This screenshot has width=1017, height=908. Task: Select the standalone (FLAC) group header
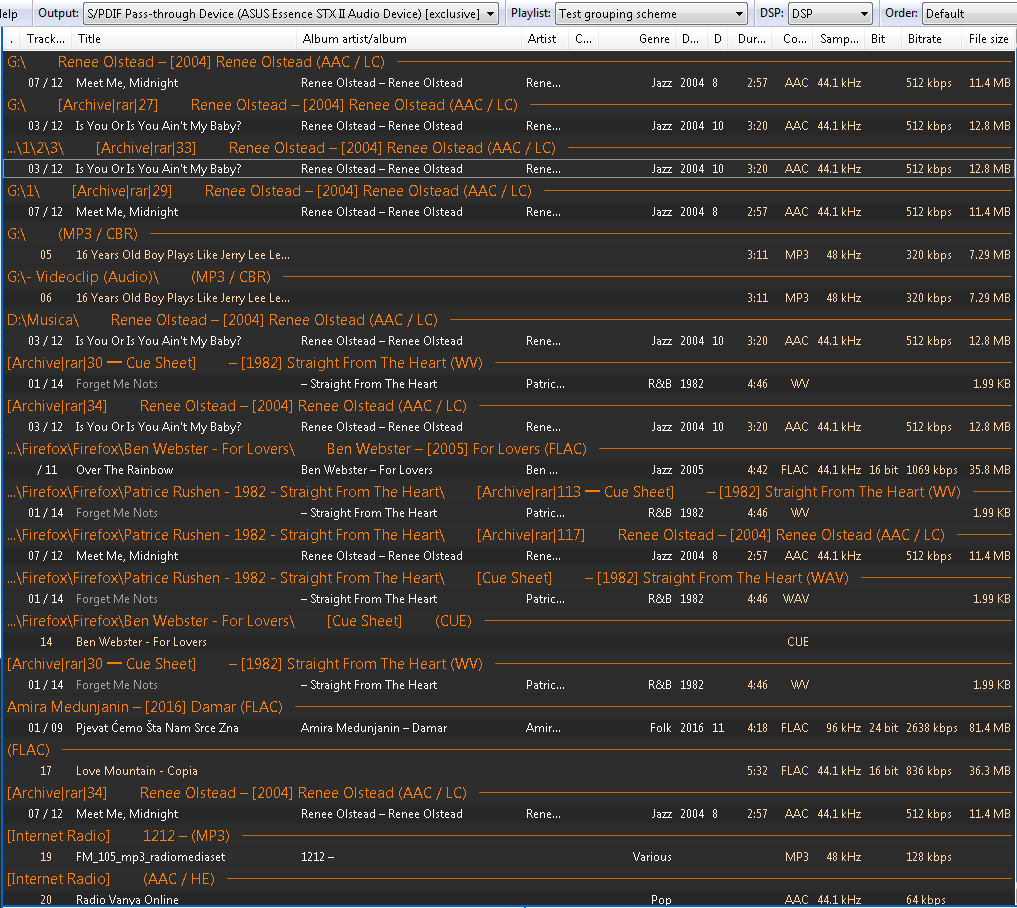508,750
